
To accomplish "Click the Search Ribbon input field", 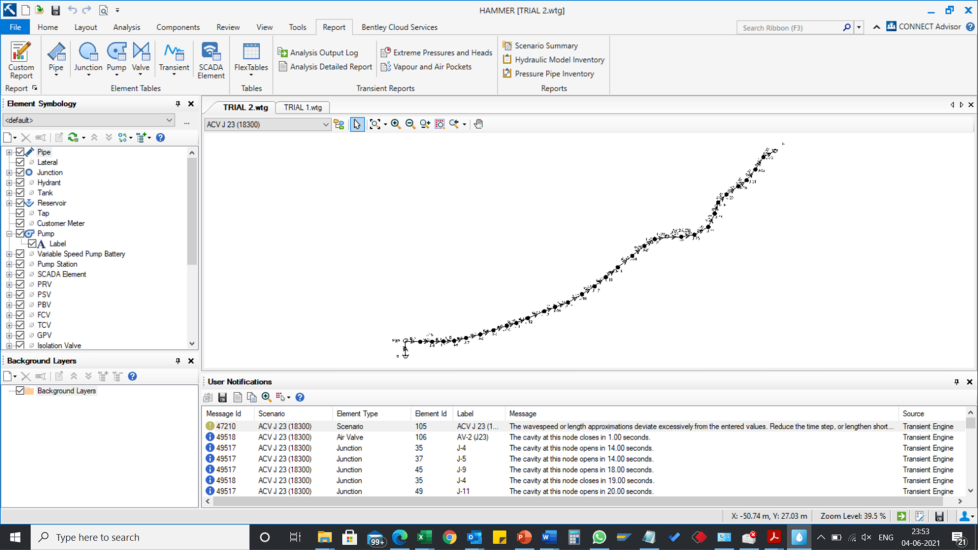I will 790,27.
